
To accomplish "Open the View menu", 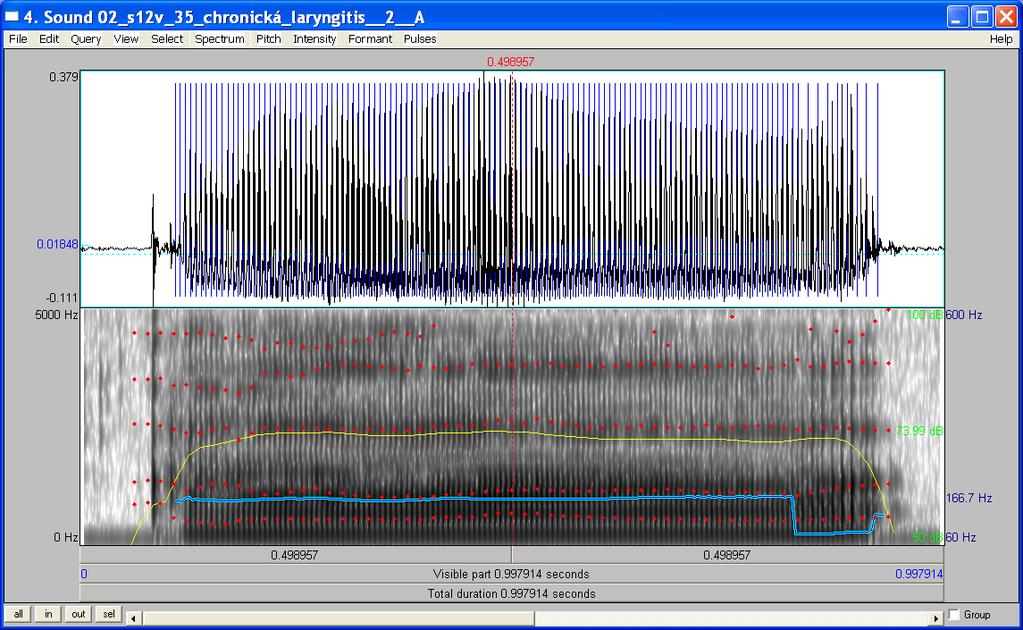I will click(126, 39).
